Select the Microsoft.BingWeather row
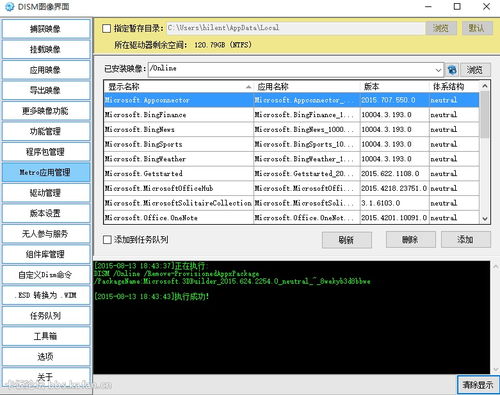Viewport: 500px width, 395px height. coord(291,159)
